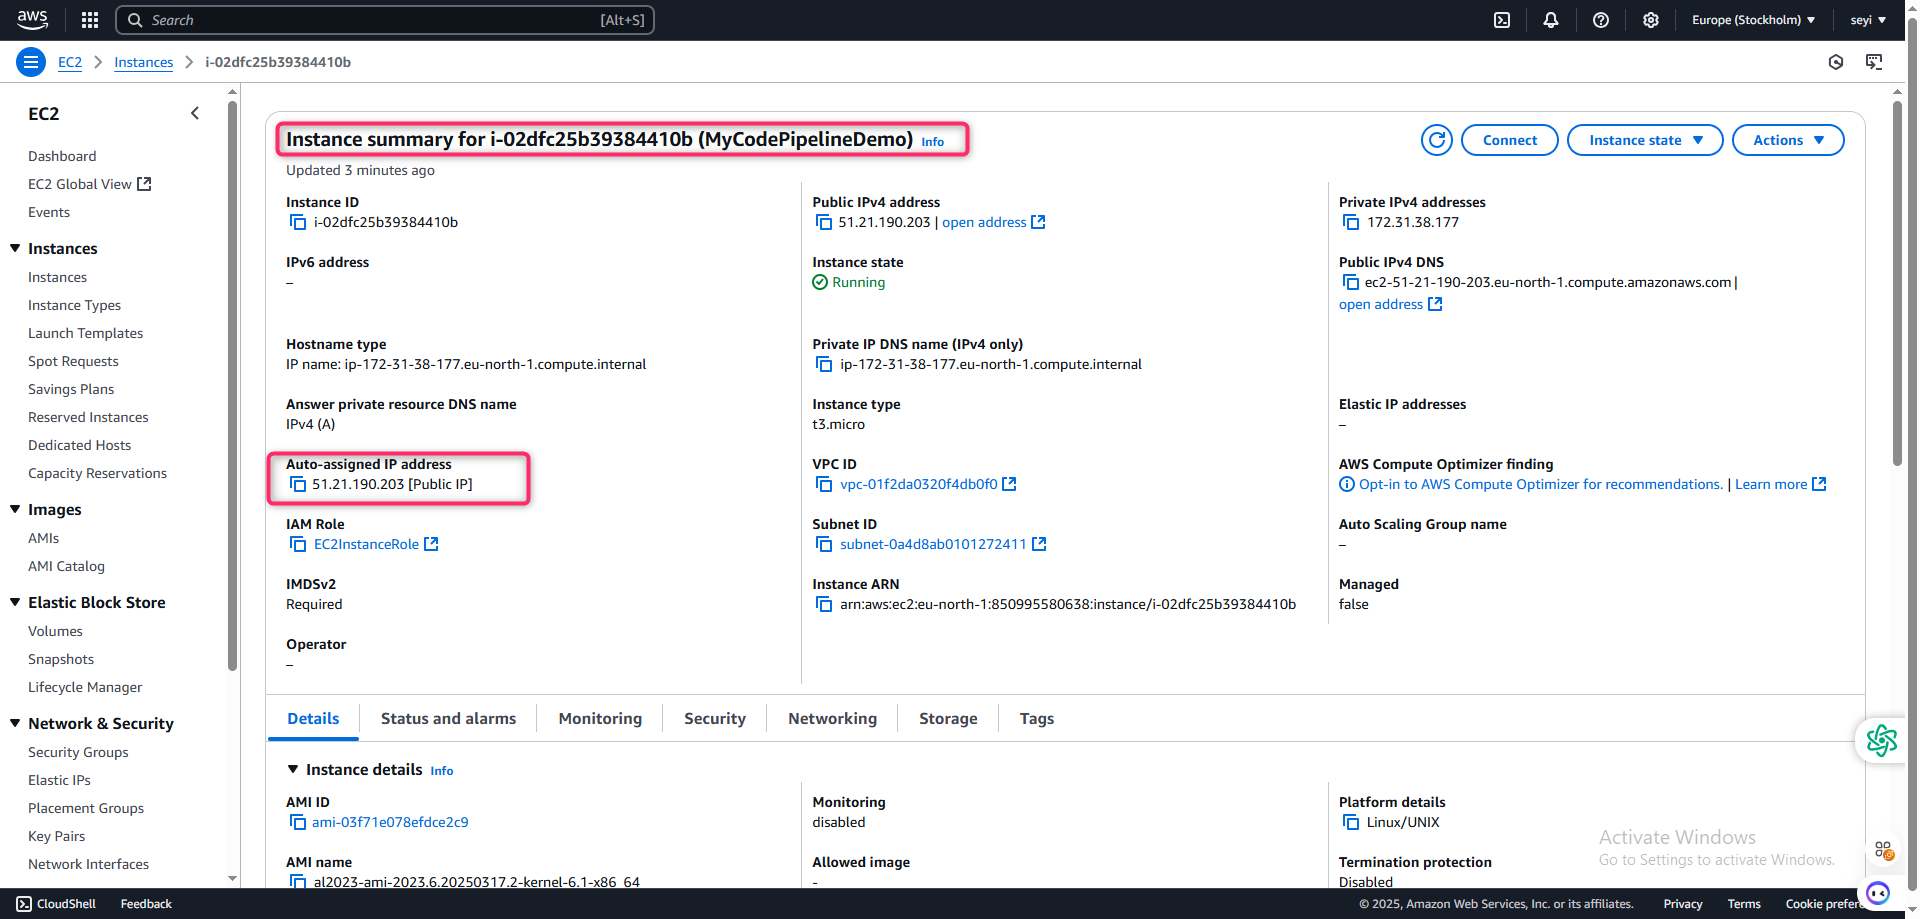Copy the Private IPv4 address 172.31.38.177

(1350, 222)
